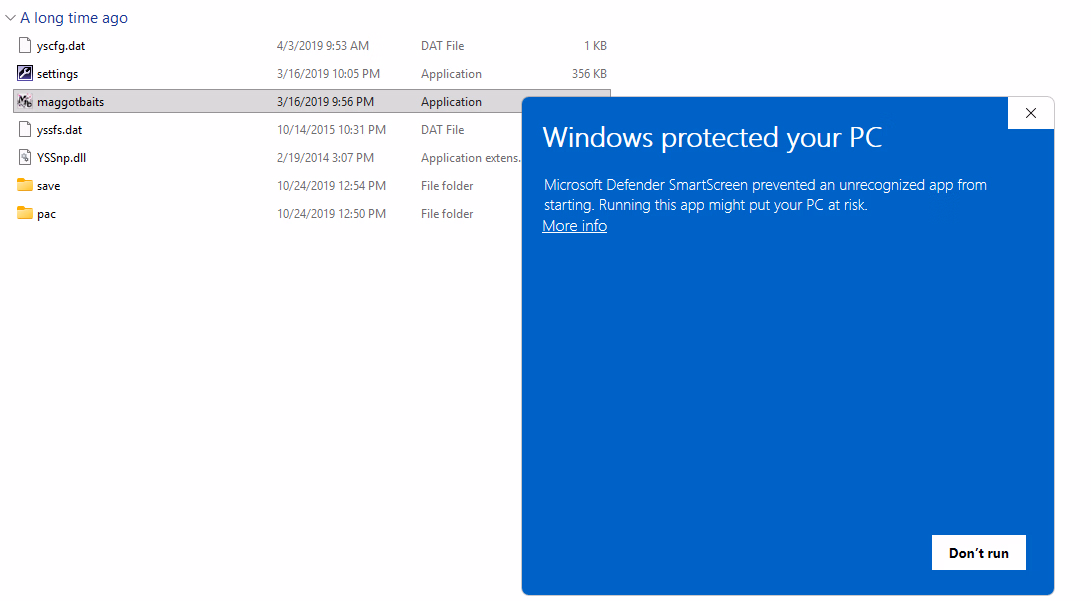Select the yssfs.dat file icon
Viewport: 1091px width, 601px height.
coord(25,129)
